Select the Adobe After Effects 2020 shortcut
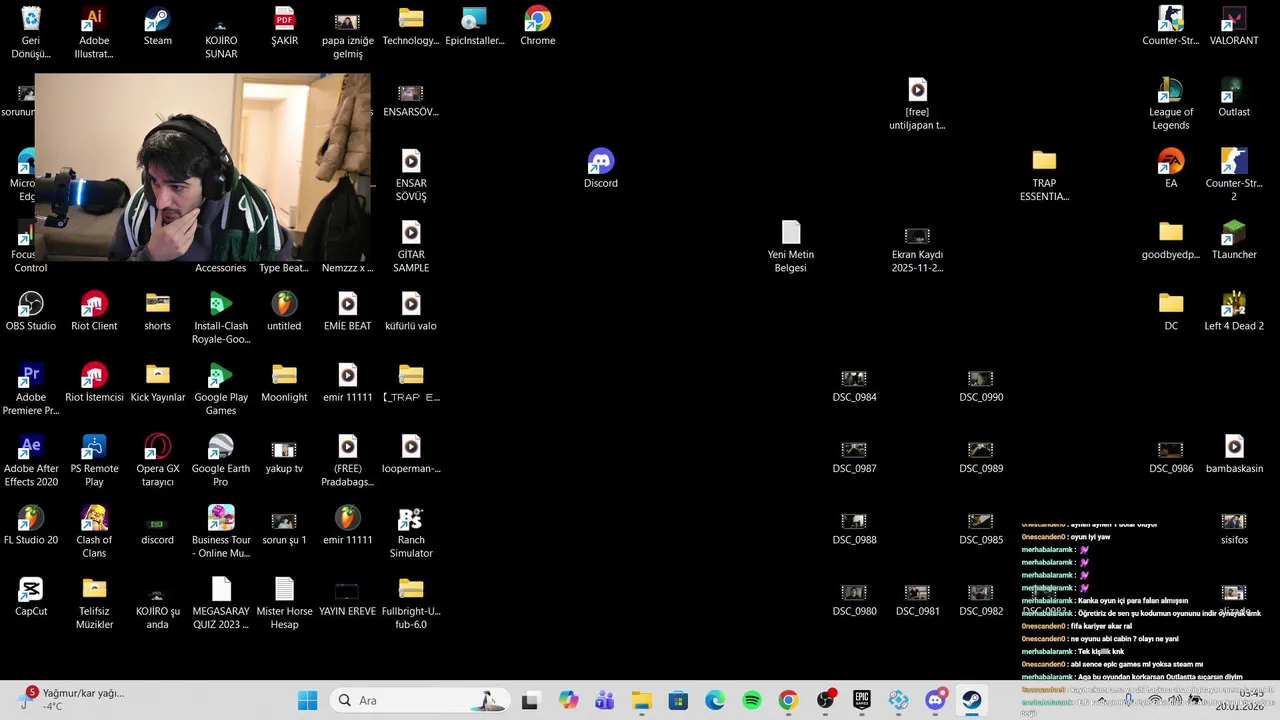Viewport: 1280px width, 720px height. tap(31, 461)
